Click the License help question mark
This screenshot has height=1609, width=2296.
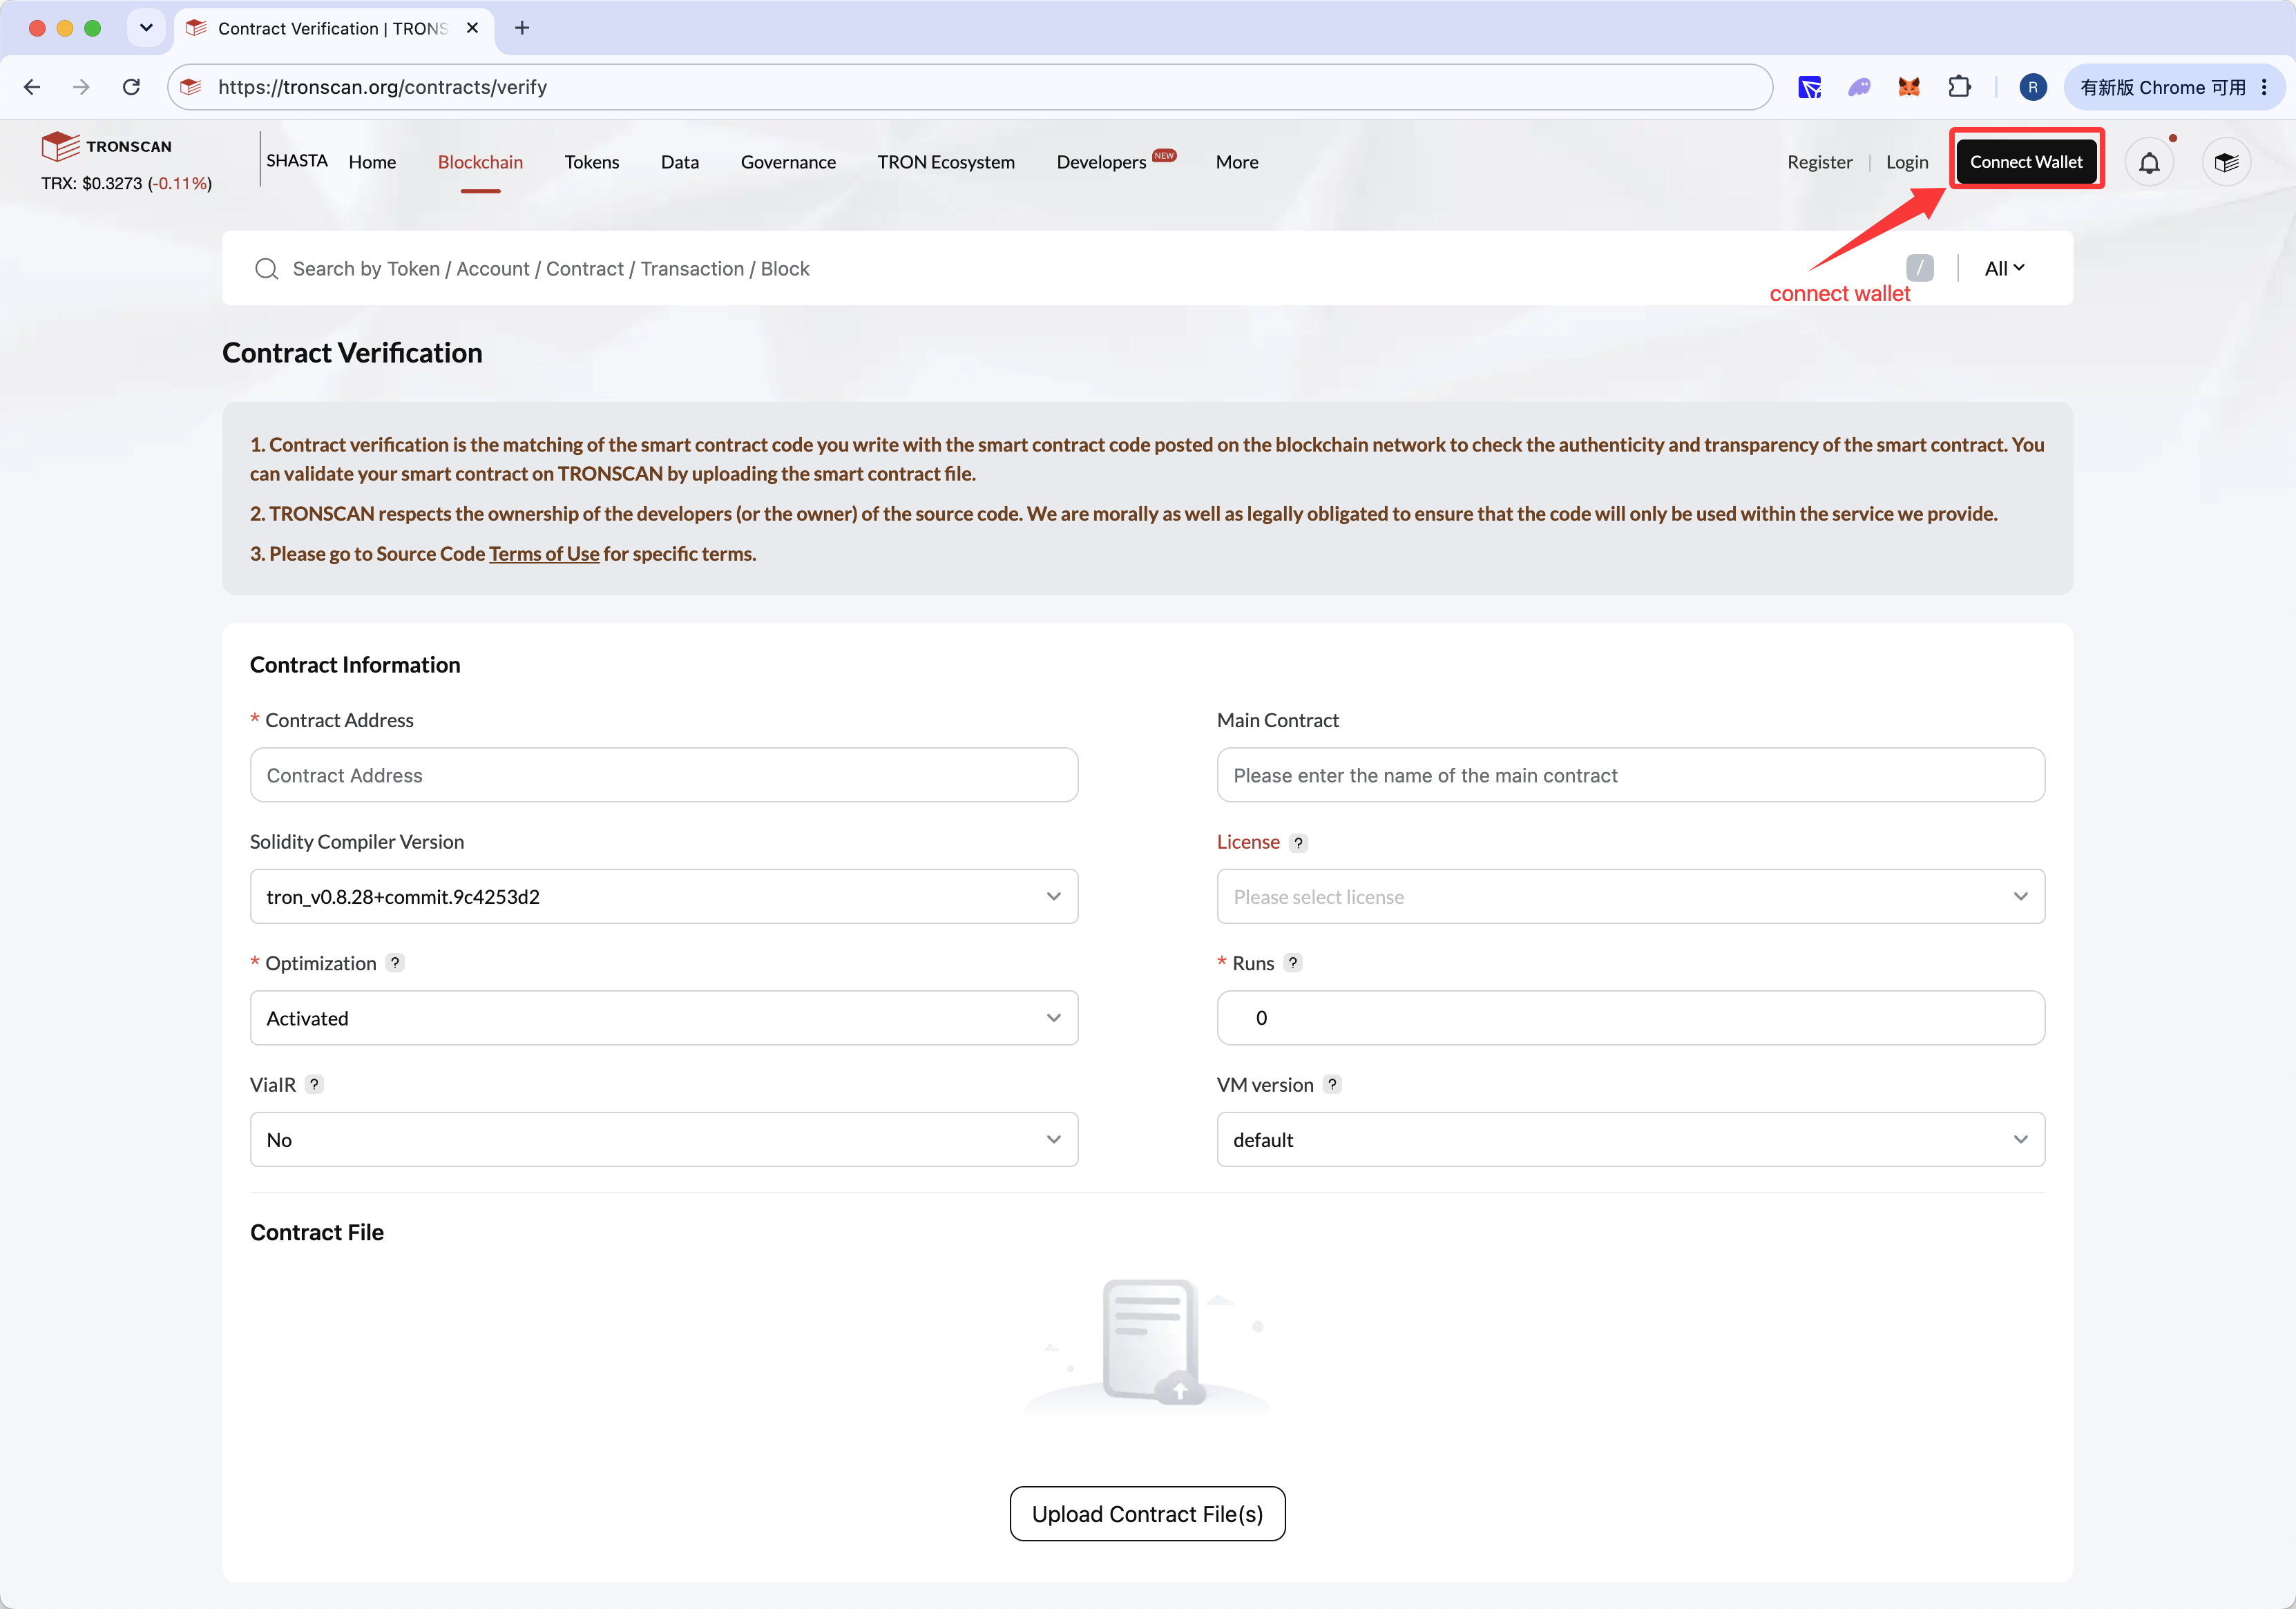1298,843
